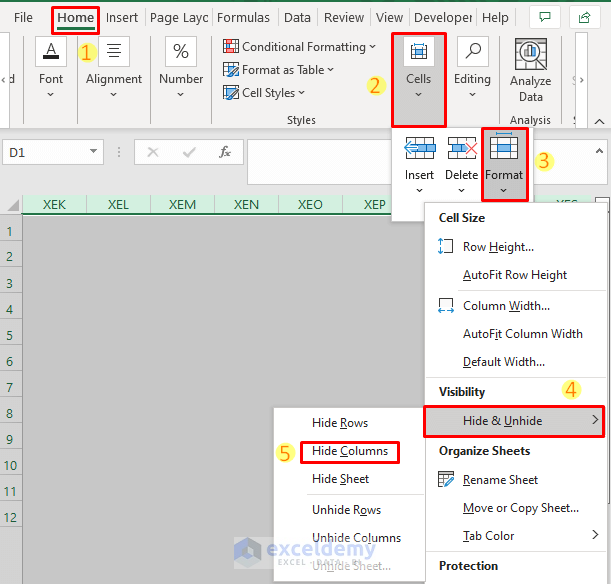Select AutoFit Row Height
The width and height of the screenshot is (611, 584).
tap(515, 275)
